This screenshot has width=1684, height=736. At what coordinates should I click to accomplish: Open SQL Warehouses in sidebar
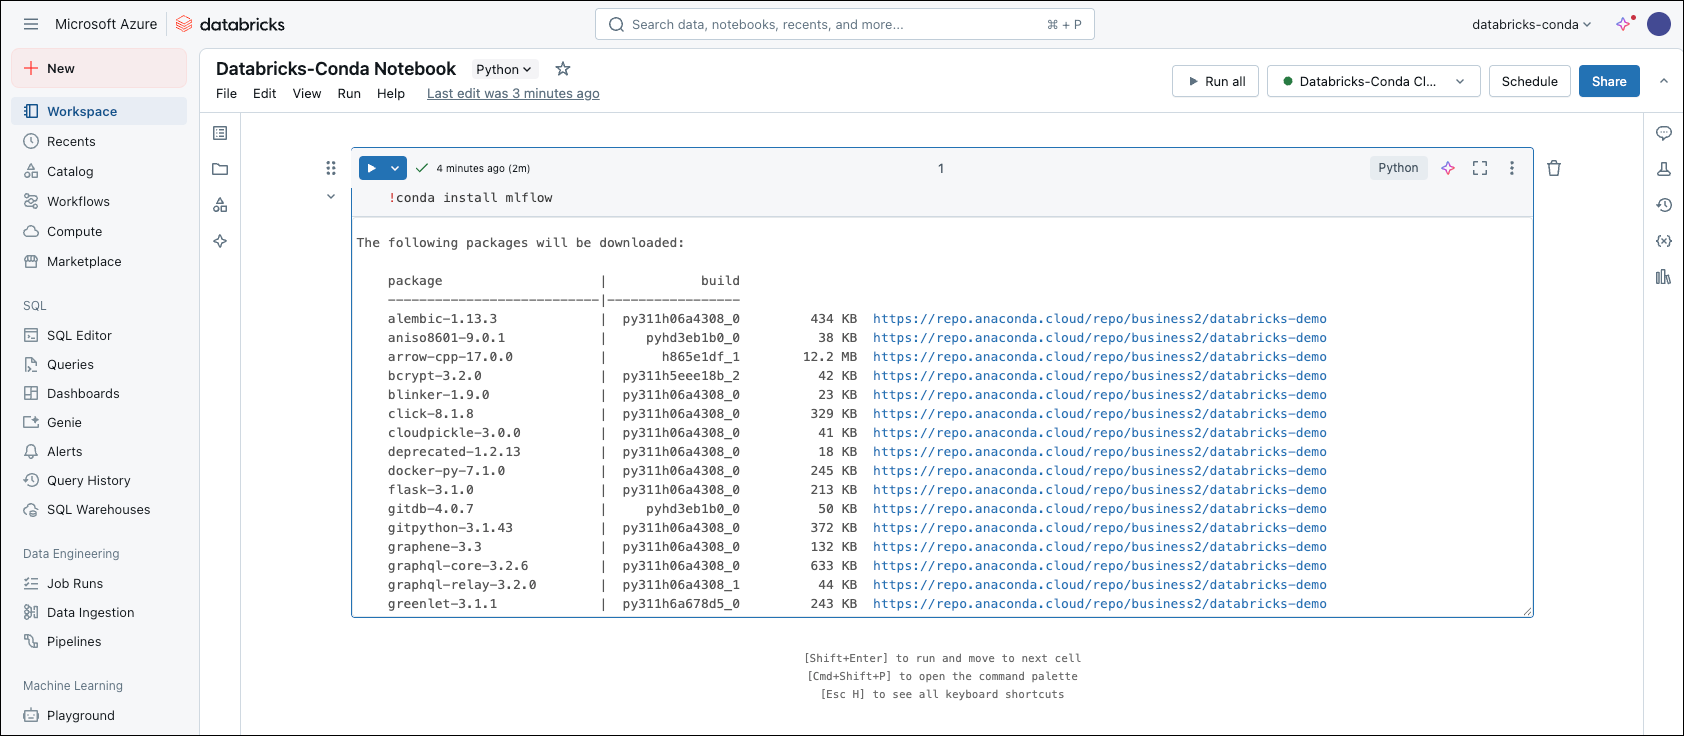click(99, 509)
